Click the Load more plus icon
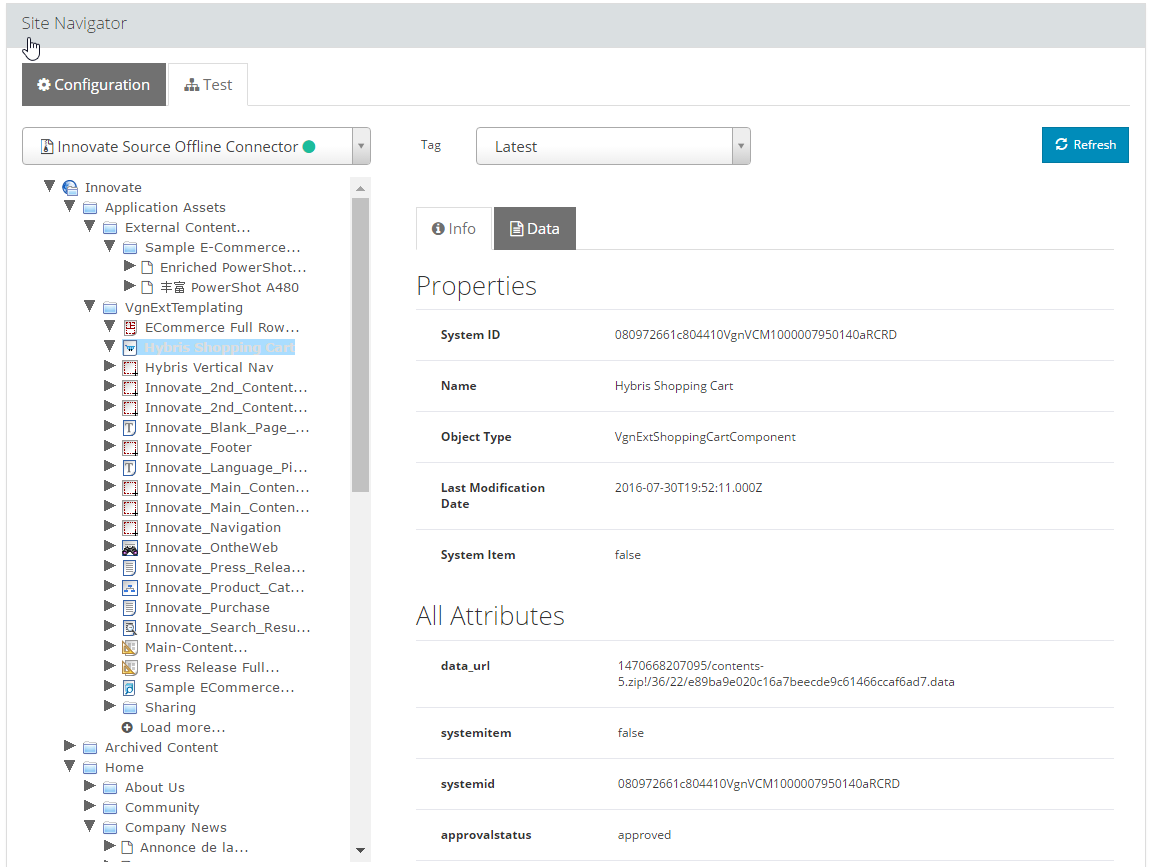 [x=127, y=727]
